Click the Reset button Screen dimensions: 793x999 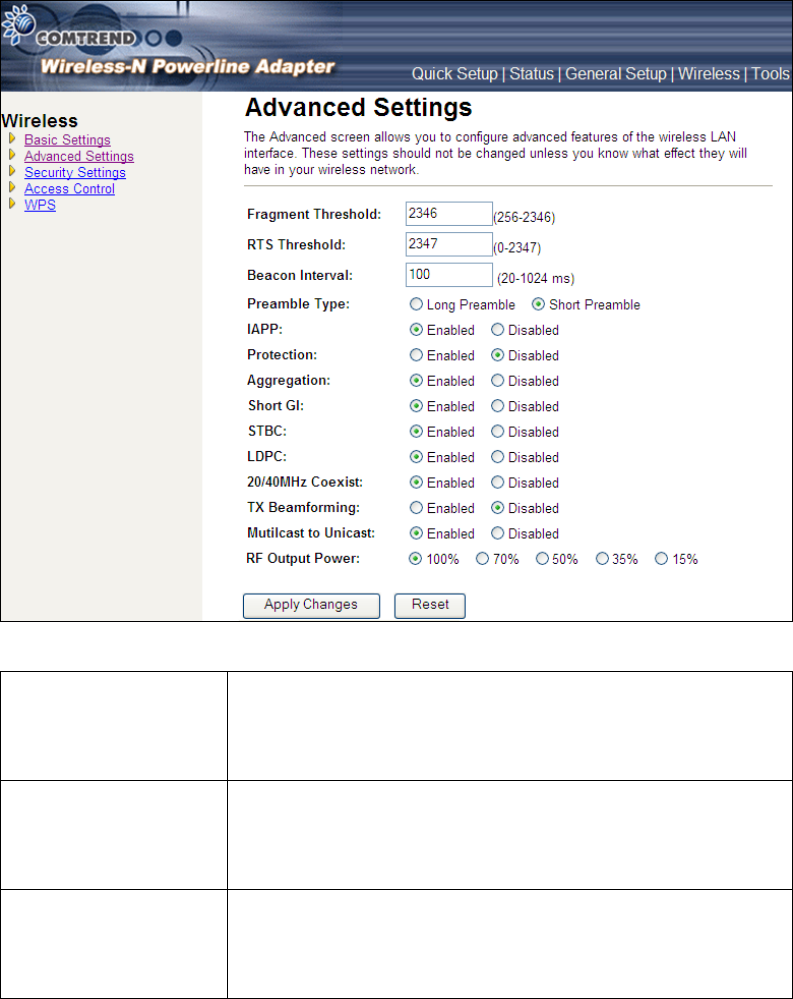[430, 605]
